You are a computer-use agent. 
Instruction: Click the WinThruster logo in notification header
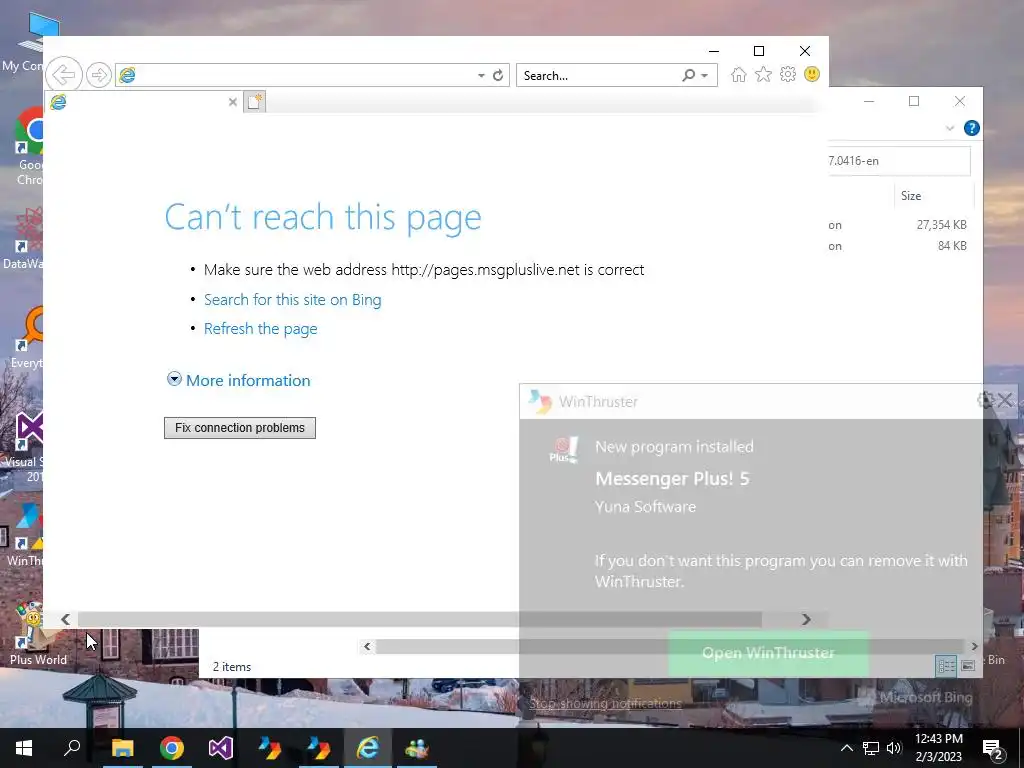(540, 402)
